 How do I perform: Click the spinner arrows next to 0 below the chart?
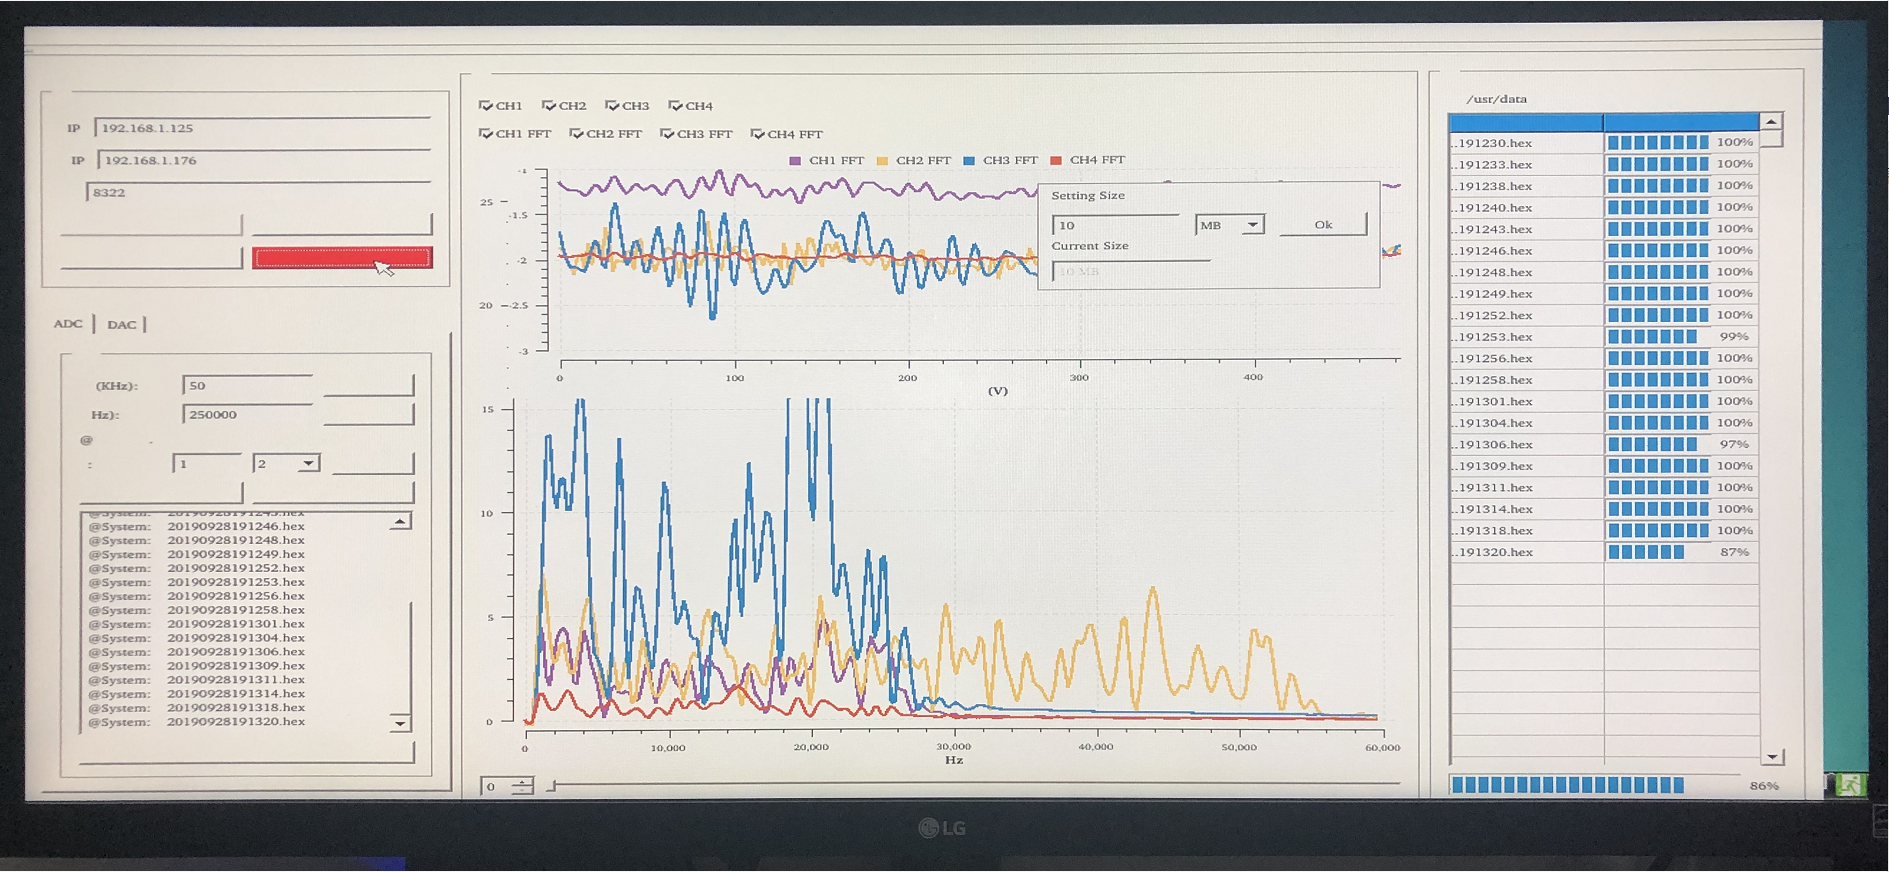coord(522,786)
